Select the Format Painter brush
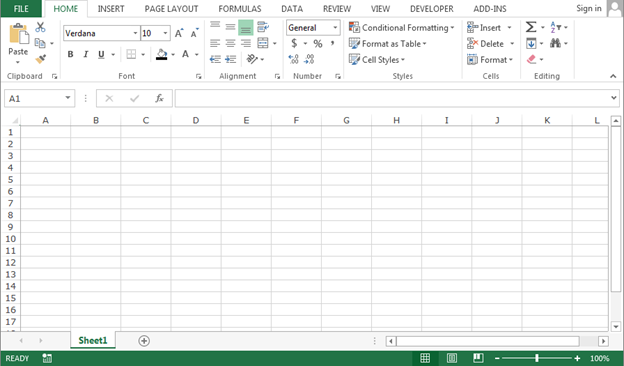This screenshot has height=366, width=624. [x=40, y=59]
